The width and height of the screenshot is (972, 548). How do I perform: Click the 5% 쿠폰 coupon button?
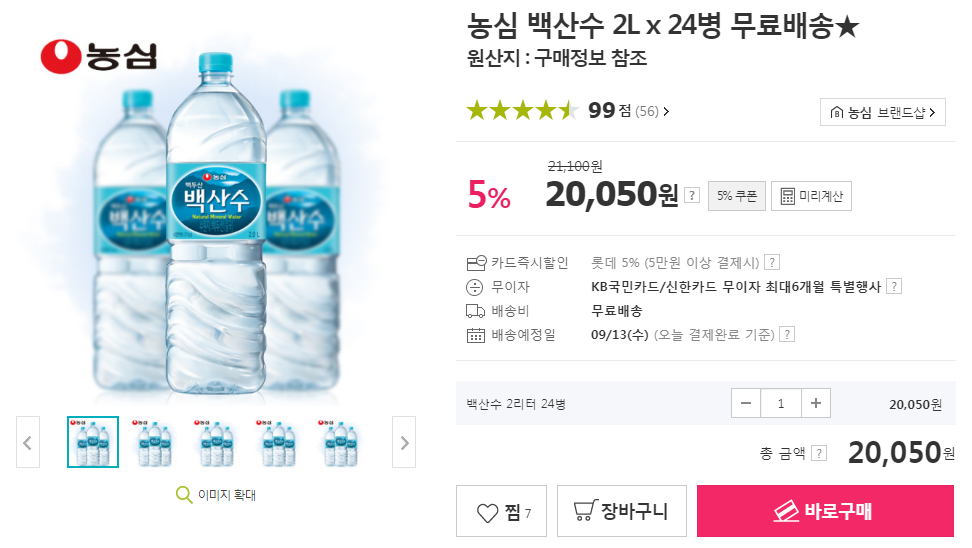tap(737, 196)
